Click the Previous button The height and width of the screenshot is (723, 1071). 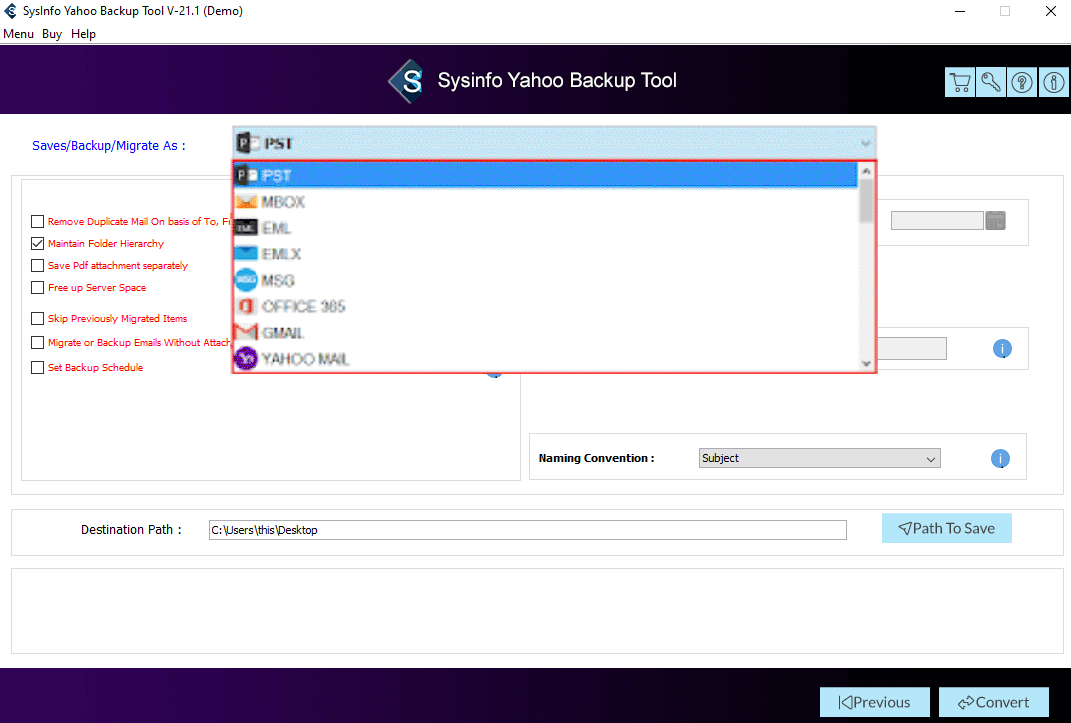point(875,702)
